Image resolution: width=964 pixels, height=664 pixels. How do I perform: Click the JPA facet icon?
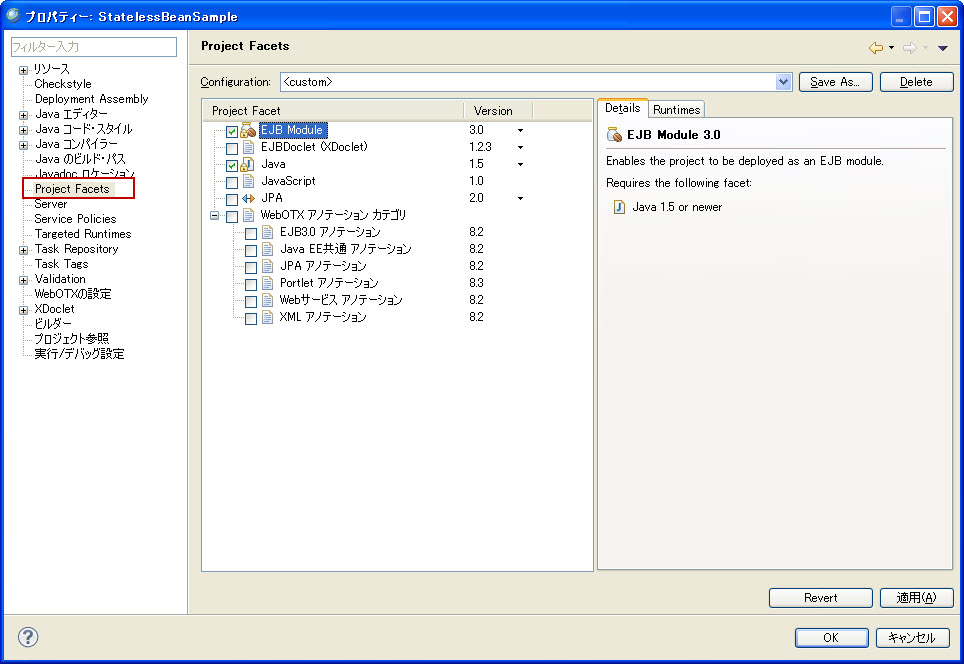[248, 198]
